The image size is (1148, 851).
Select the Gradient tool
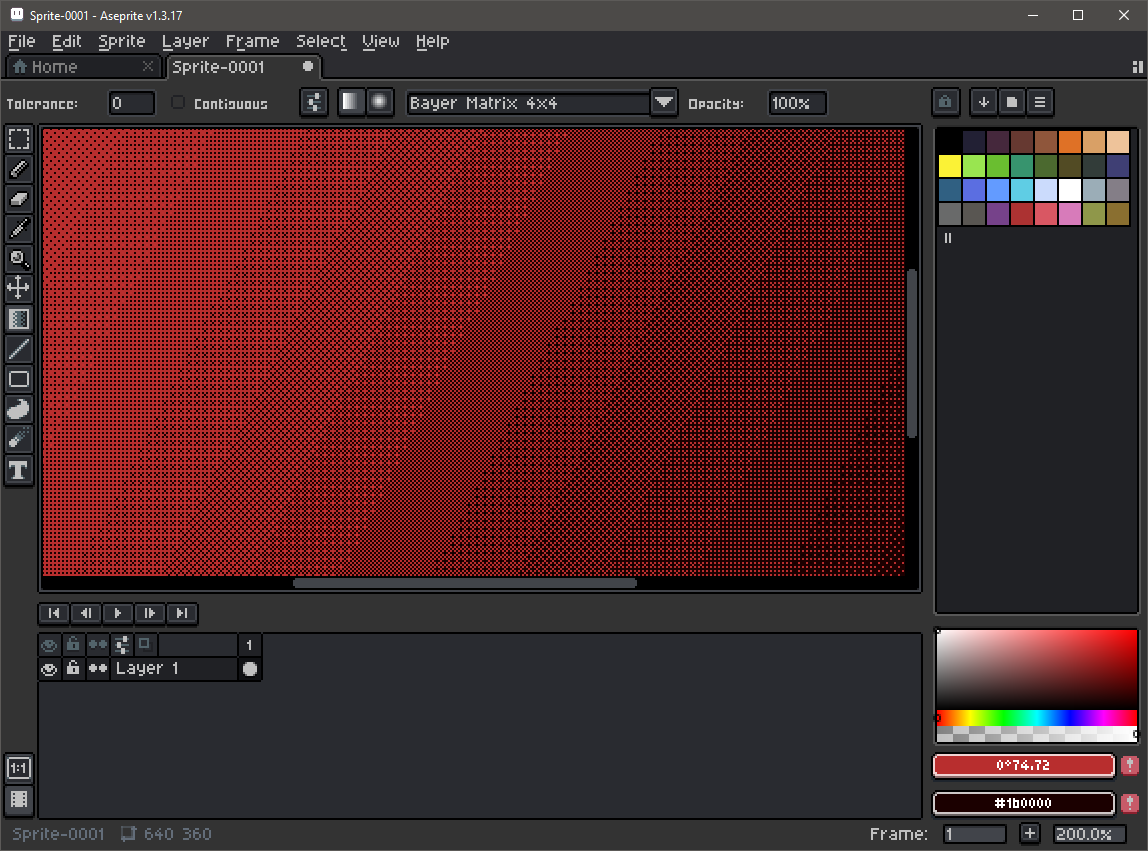18,319
